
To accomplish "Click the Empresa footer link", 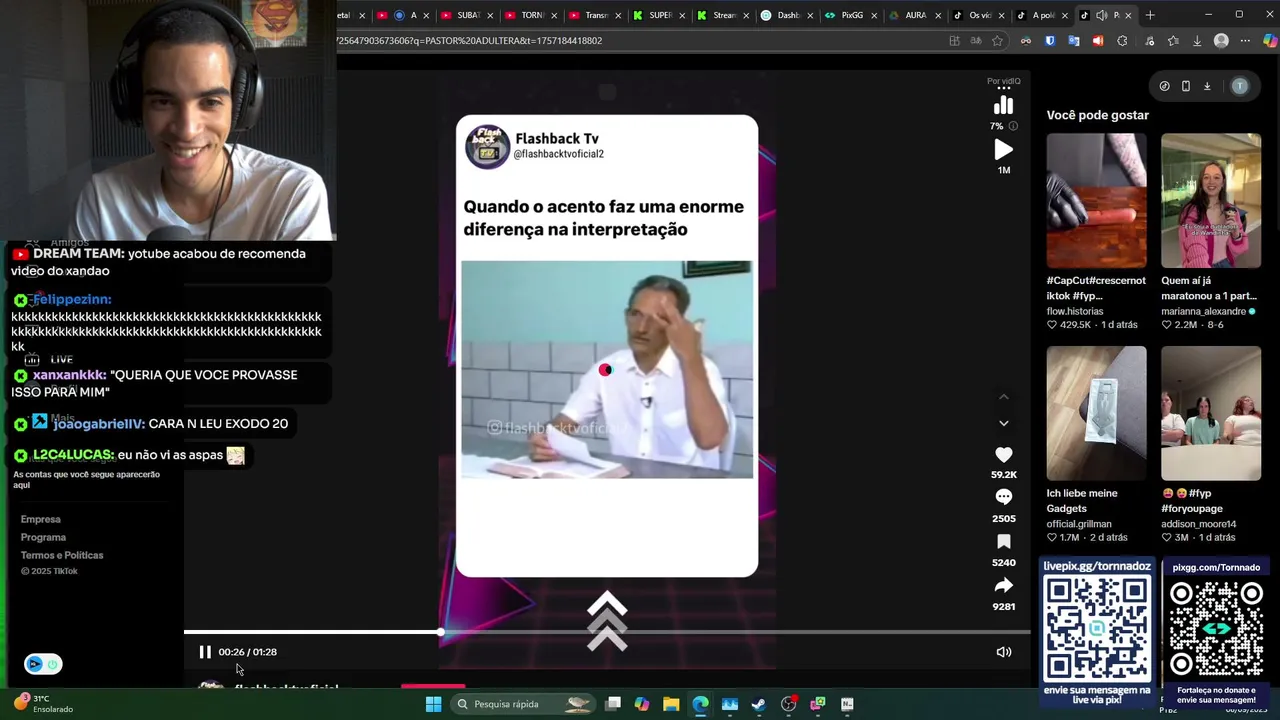I will pos(41,519).
